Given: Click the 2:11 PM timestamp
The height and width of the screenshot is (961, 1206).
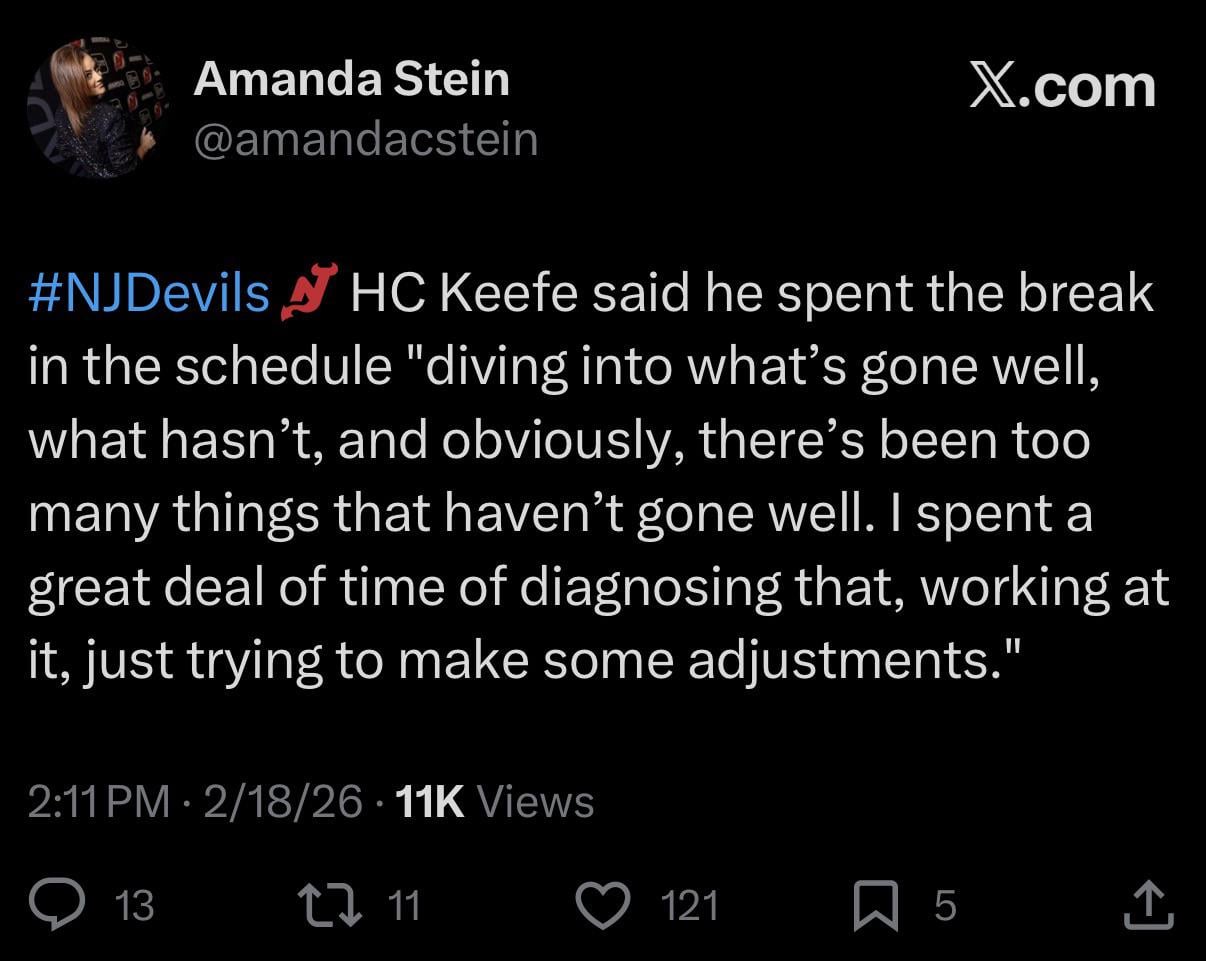Looking at the screenshot, I should tap(98, 802).
